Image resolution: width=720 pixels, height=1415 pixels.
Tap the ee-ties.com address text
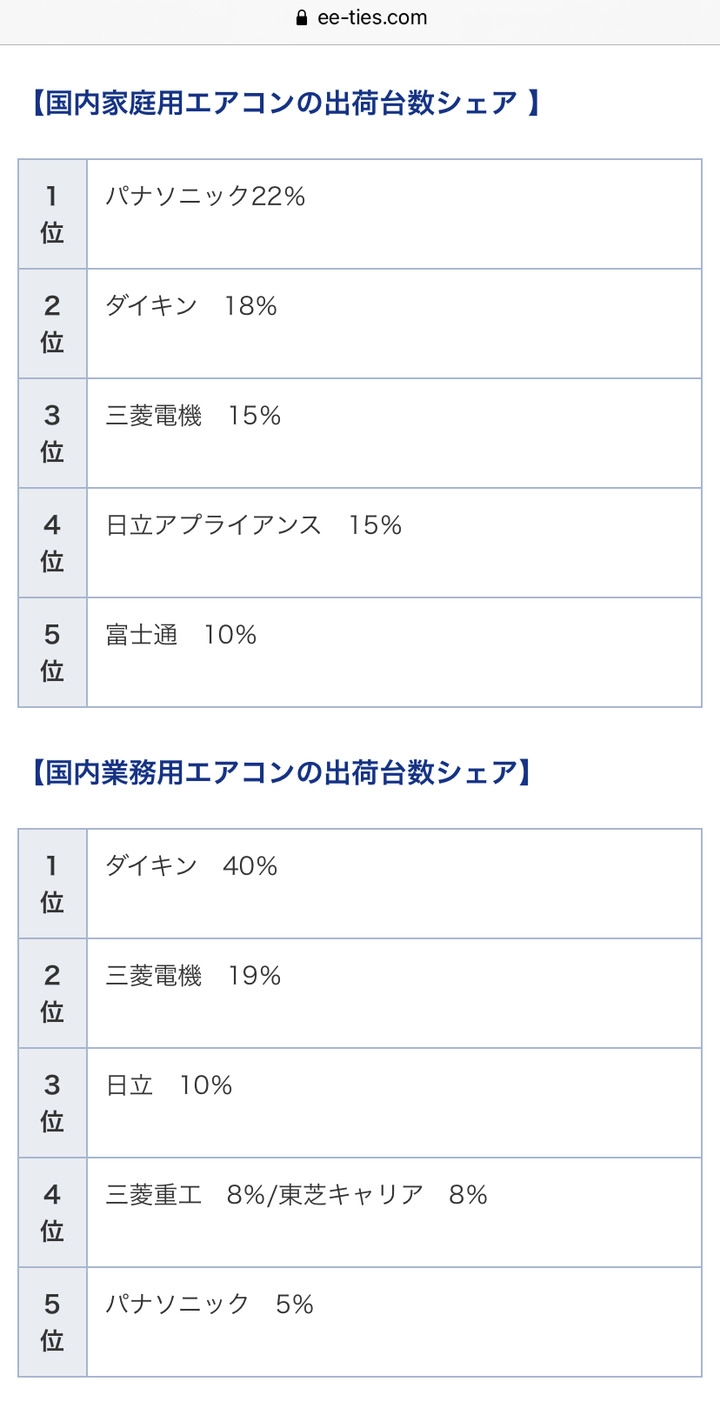(x=370, y=18)
